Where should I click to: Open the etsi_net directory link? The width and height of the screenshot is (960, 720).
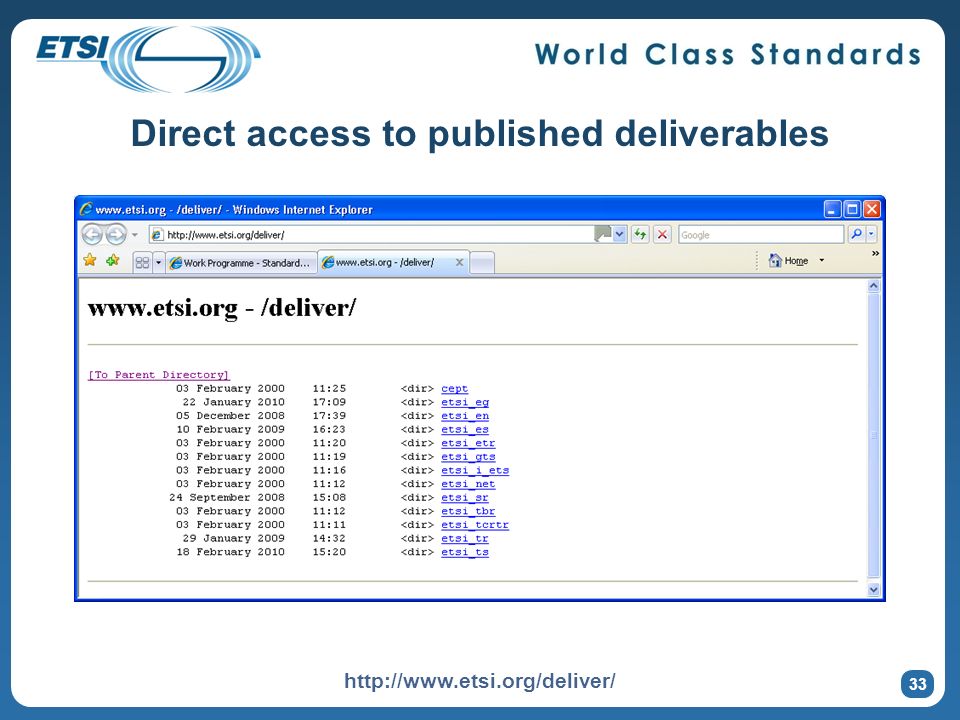468,484
